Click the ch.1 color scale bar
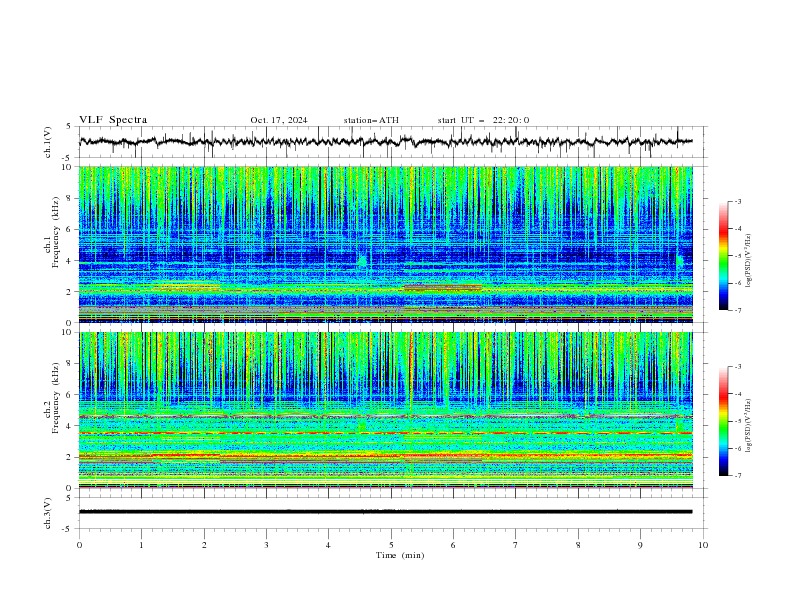 pyautogui.click(x=723, y=256)
